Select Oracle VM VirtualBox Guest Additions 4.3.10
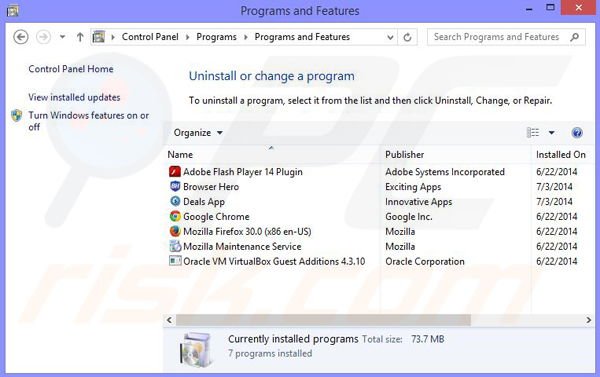This screenshot has width=600, height=377. (x=274, y=261)
